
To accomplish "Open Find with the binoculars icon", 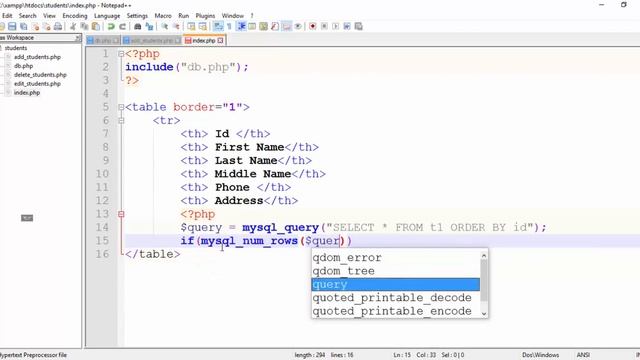I will pos(138,27).
